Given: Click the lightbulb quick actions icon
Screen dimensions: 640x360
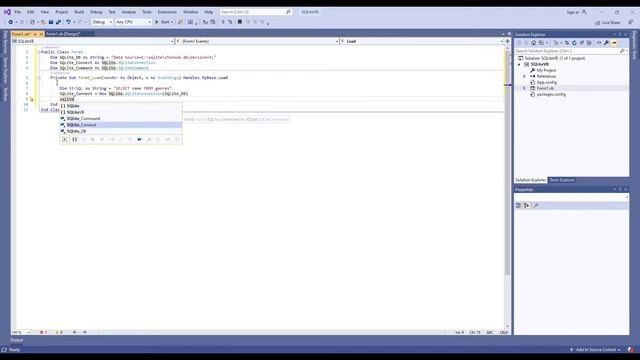Looking at the screenshot, I should 31,99.
